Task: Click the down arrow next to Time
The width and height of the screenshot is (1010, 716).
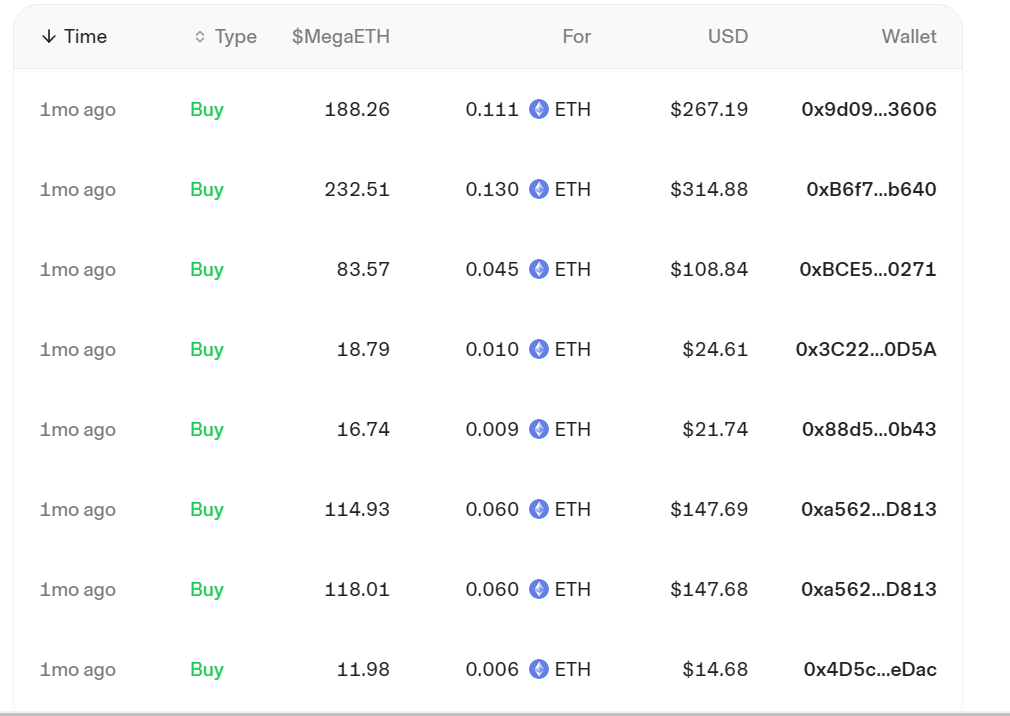Action: (x=49, y=37)
